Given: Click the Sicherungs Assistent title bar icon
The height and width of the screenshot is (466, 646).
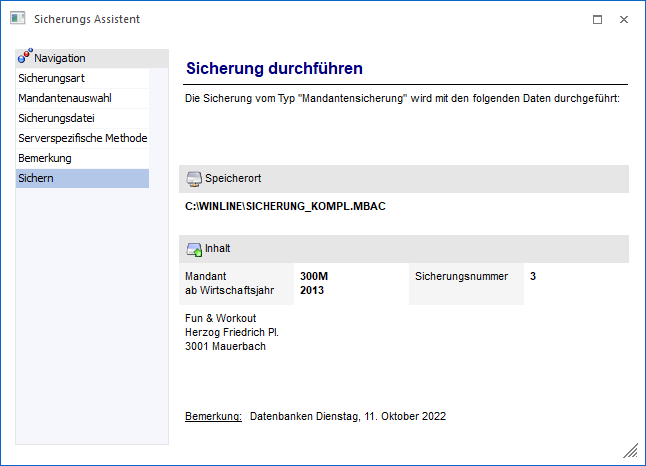Looking at the screenshot, I should [x=17, y=19].
